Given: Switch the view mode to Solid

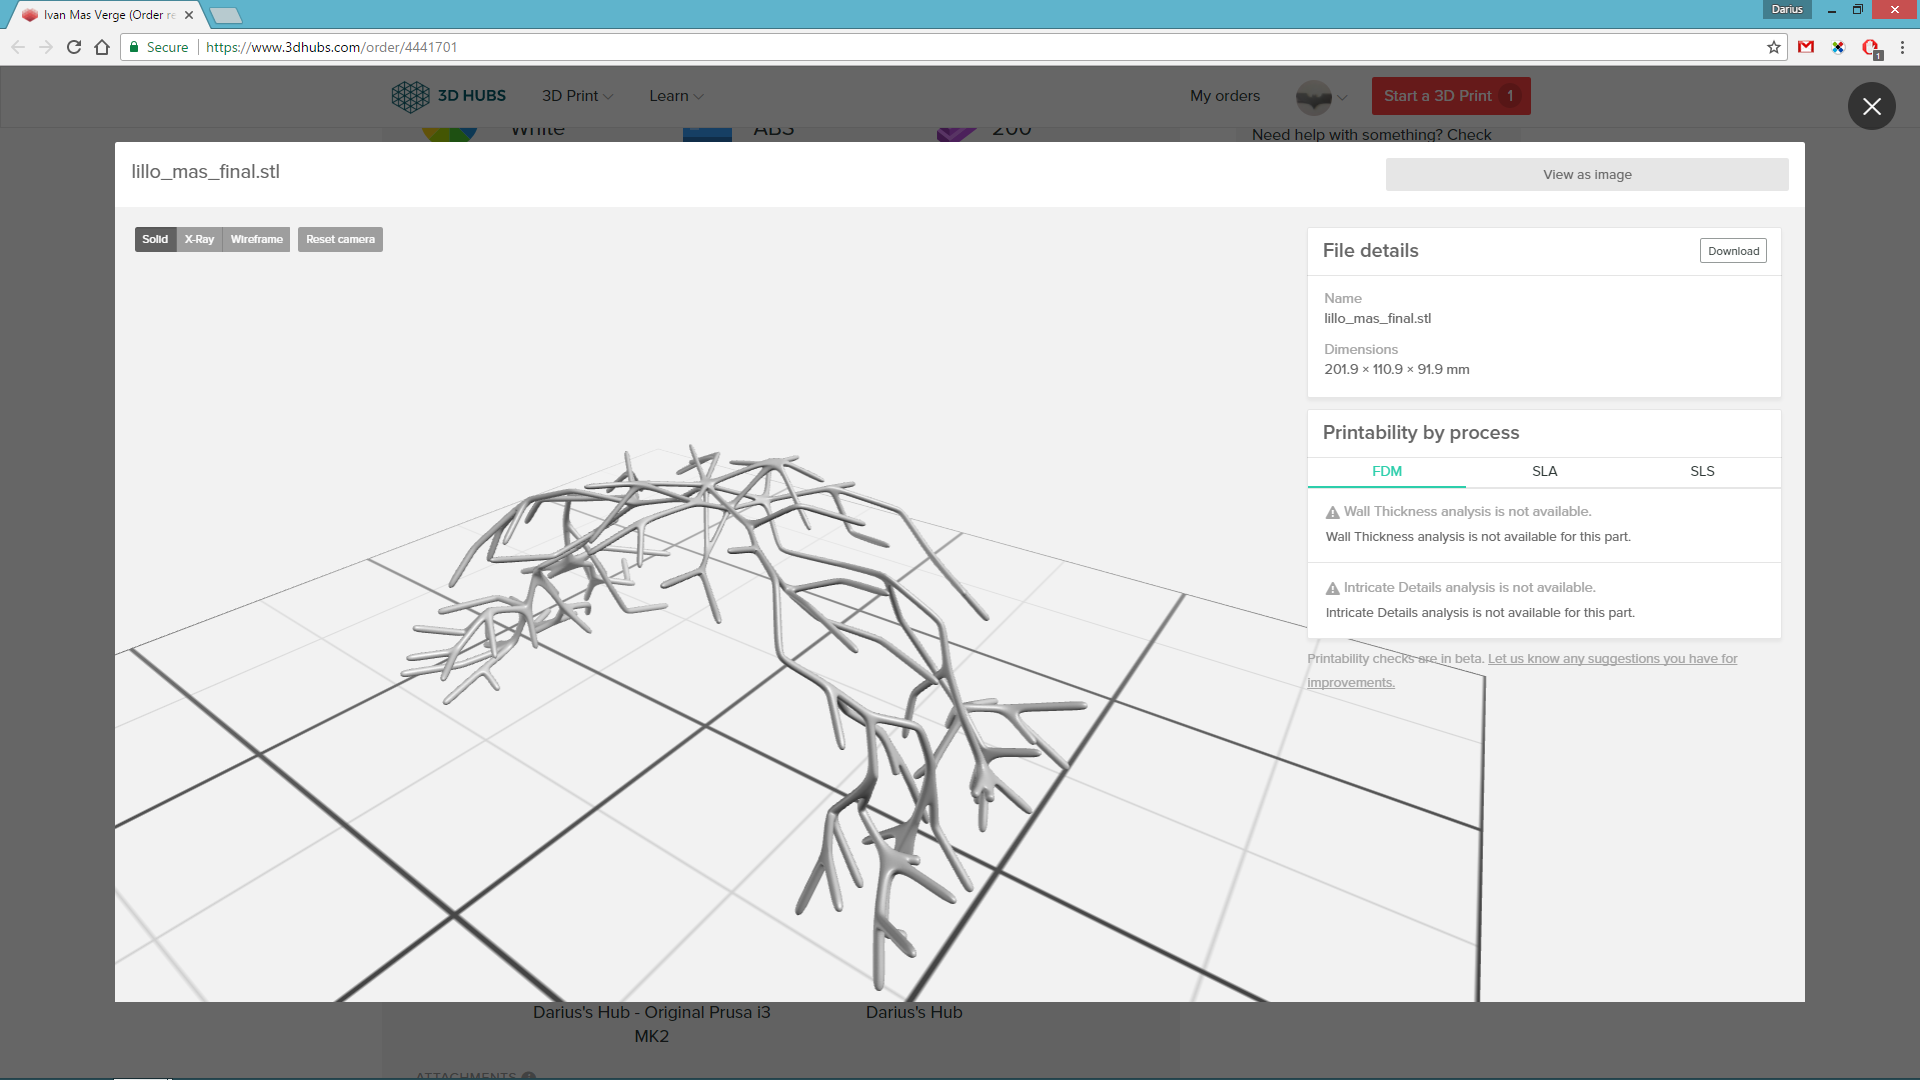Looking at the screenshot, I should [155, 239].
